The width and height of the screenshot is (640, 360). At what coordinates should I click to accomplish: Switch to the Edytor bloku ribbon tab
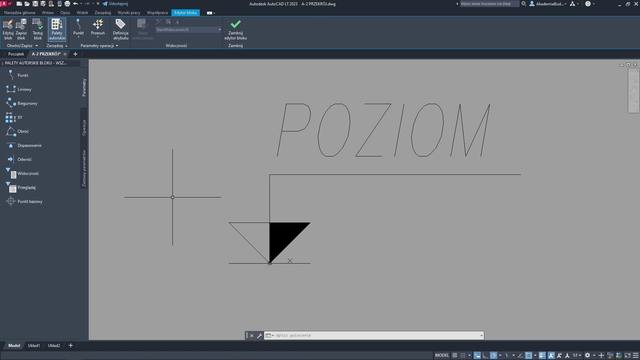(x=185, y=13)
